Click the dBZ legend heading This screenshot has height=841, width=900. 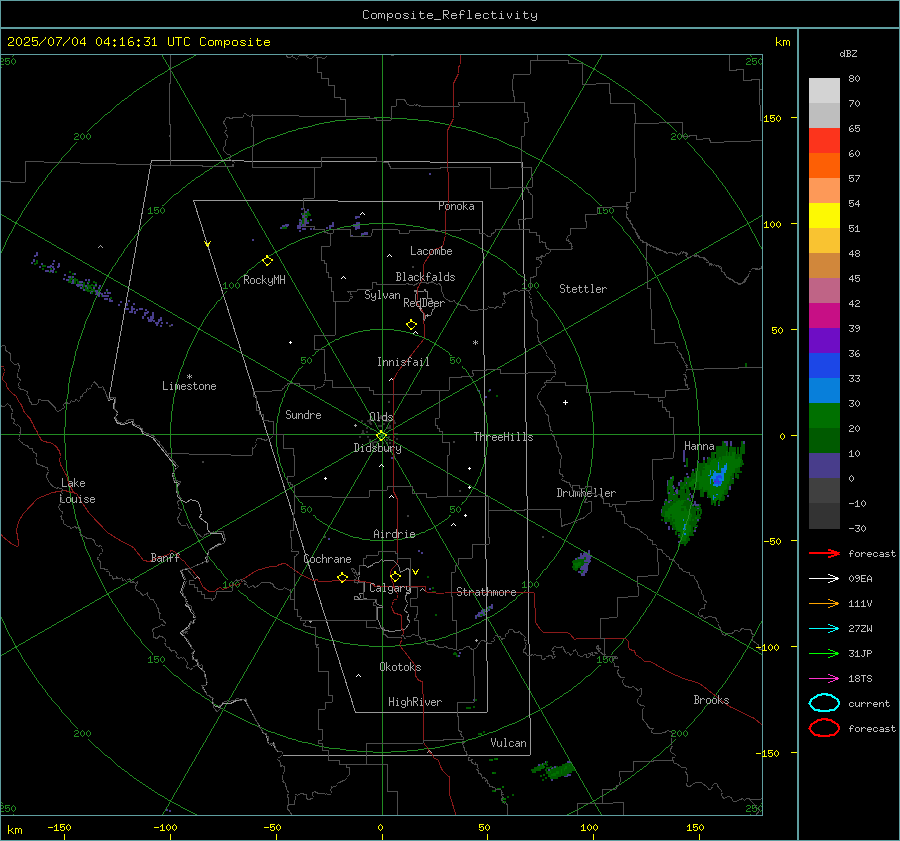(x=848, y=53)
